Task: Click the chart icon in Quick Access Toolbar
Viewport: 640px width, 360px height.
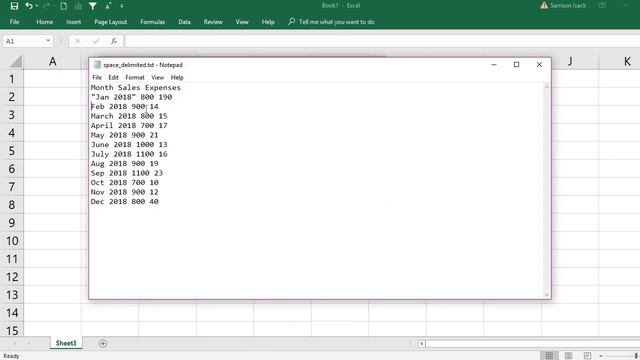Action: (78, 6)
